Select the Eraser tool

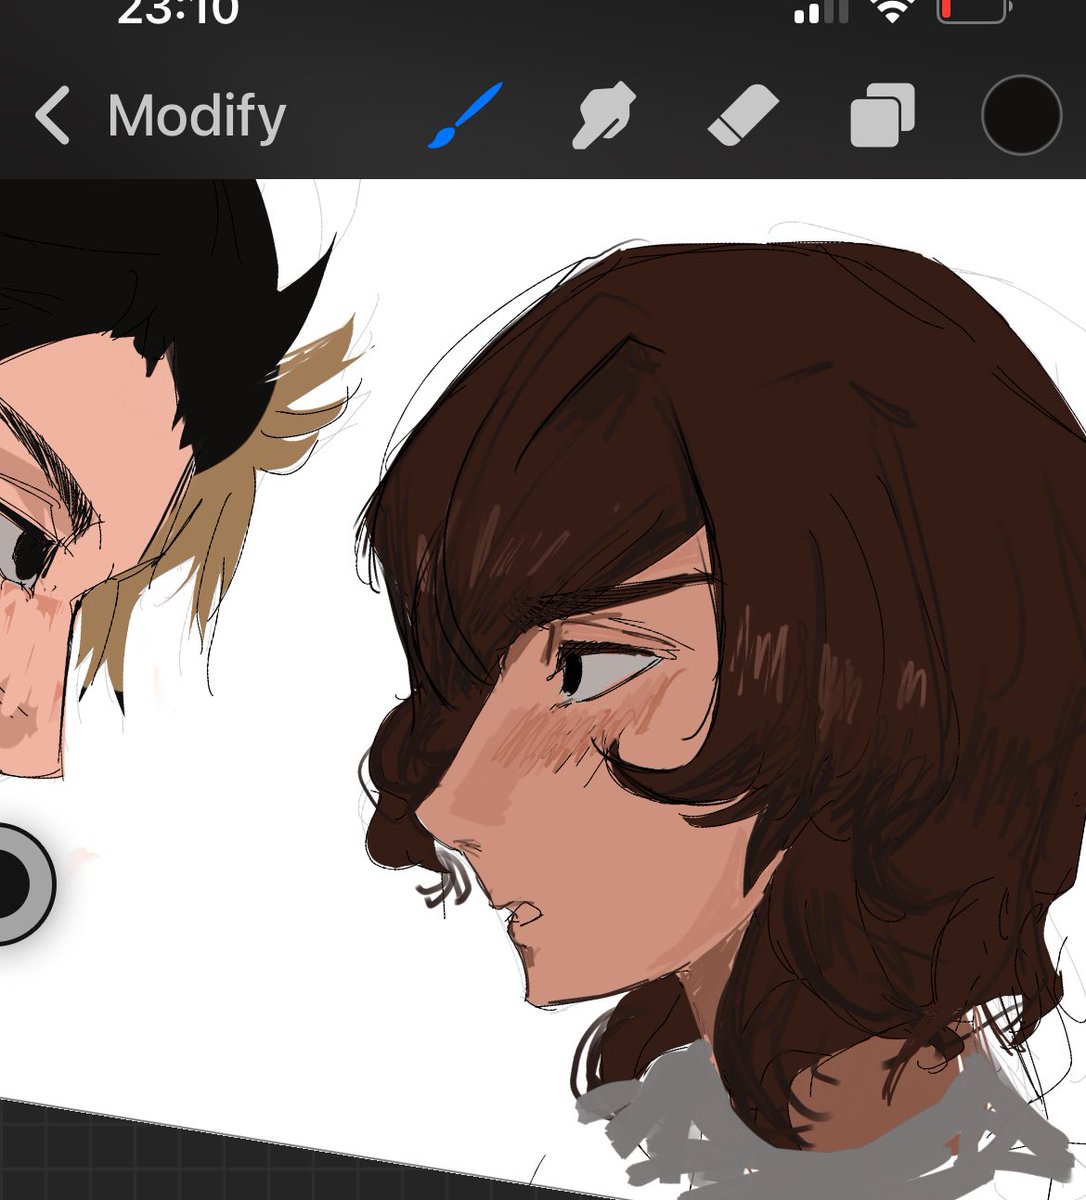tap(743, 115)
